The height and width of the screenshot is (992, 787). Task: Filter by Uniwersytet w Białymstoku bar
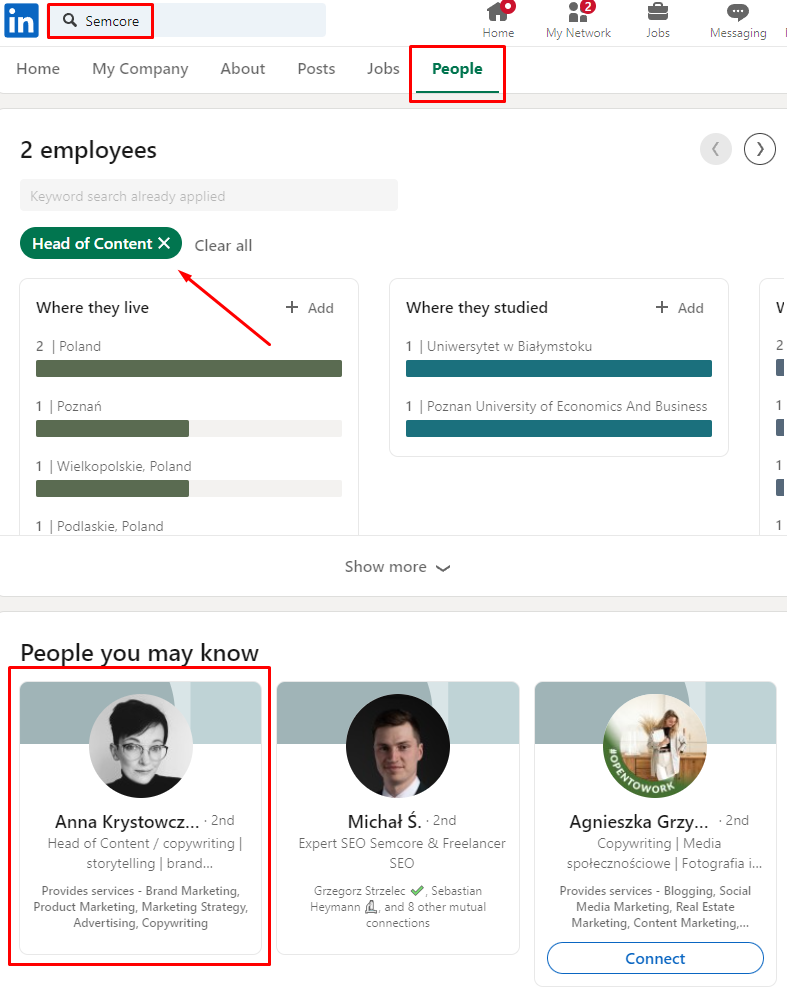559,368
